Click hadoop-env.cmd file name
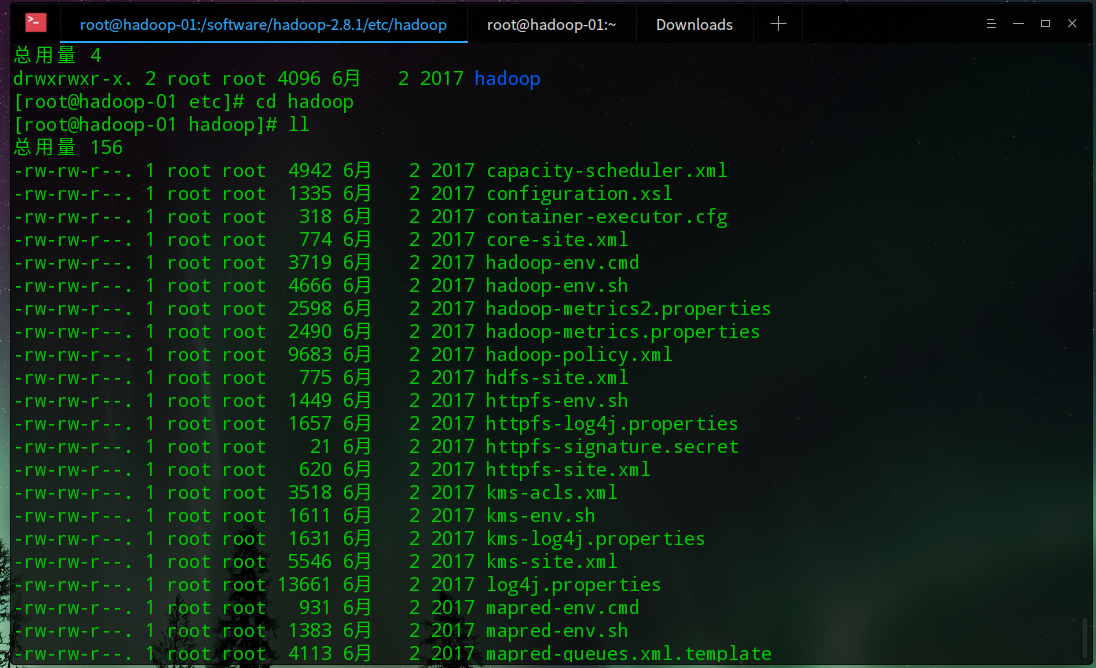 (x=563, y=263)
